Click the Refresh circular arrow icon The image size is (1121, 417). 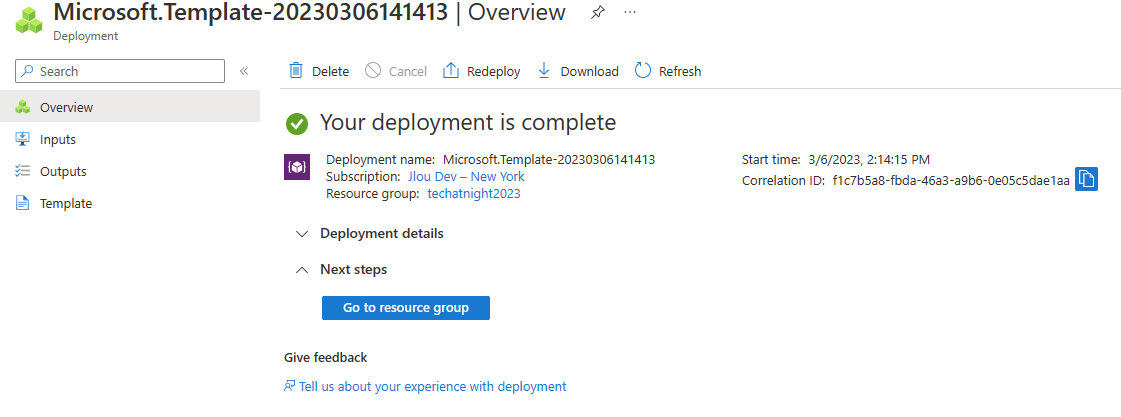(643, 71)
